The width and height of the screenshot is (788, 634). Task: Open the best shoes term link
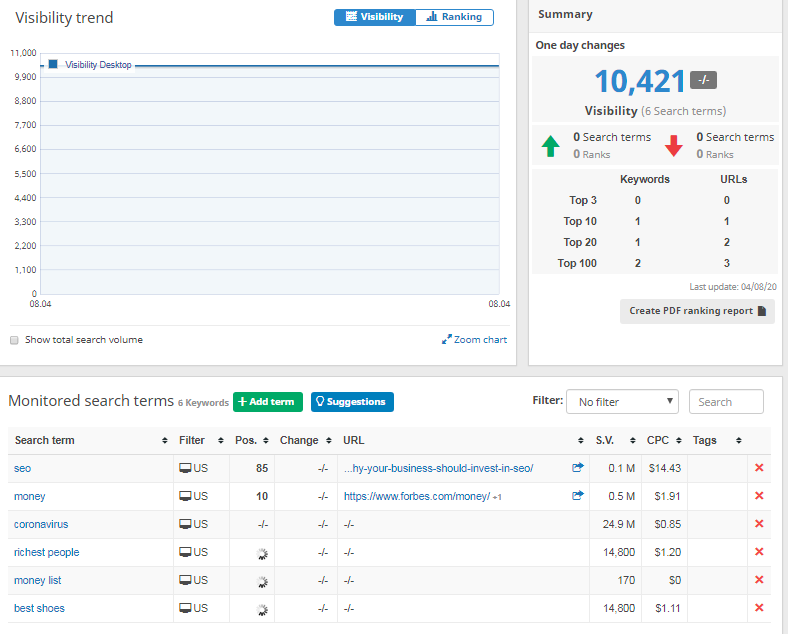pos(39,608)
